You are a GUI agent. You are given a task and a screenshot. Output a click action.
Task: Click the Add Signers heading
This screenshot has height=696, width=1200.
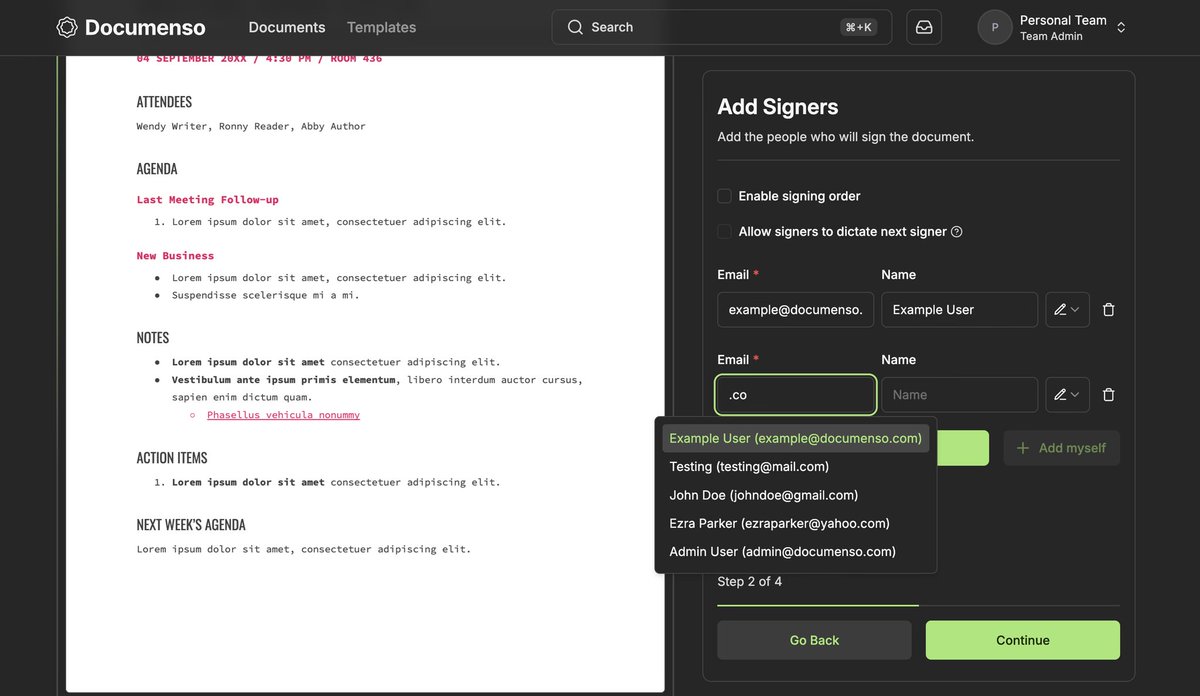(x=778, y=107)
